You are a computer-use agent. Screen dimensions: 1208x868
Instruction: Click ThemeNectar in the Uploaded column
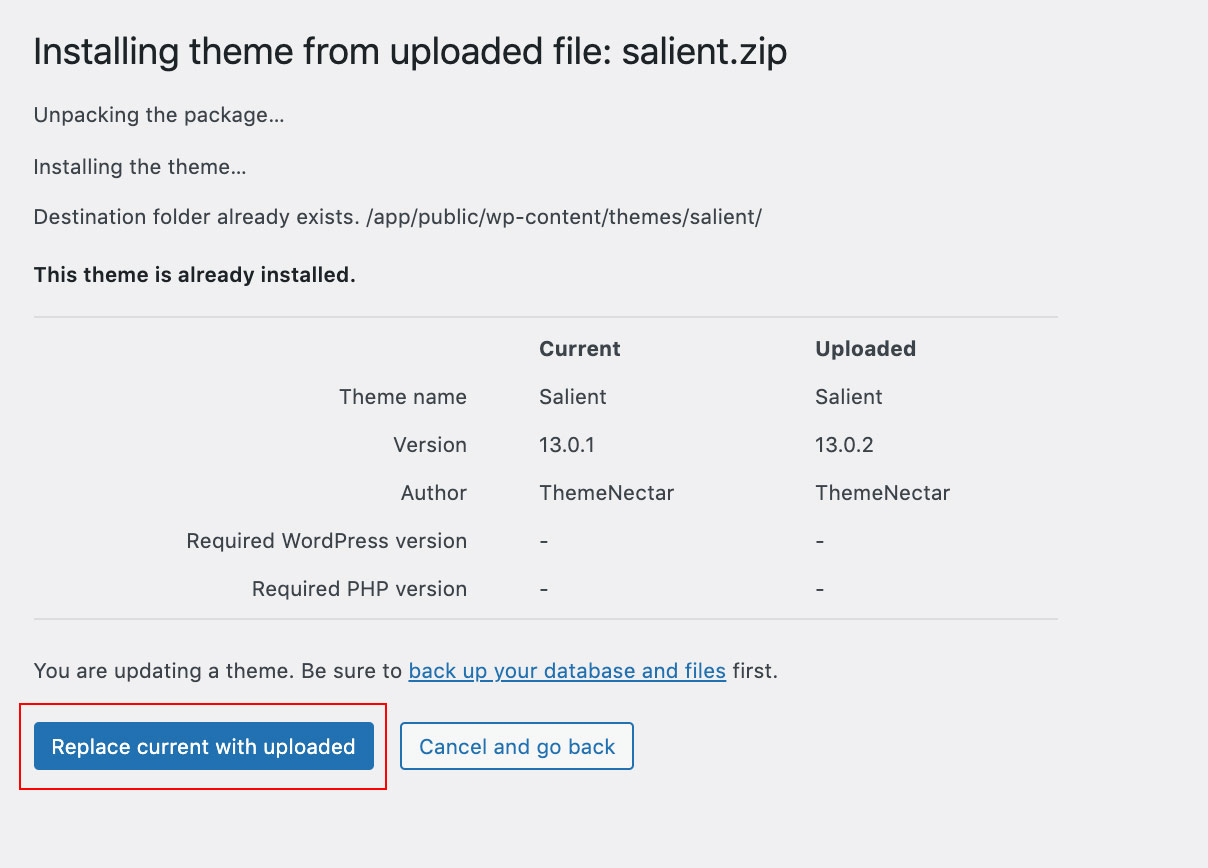tap(883, 493)
